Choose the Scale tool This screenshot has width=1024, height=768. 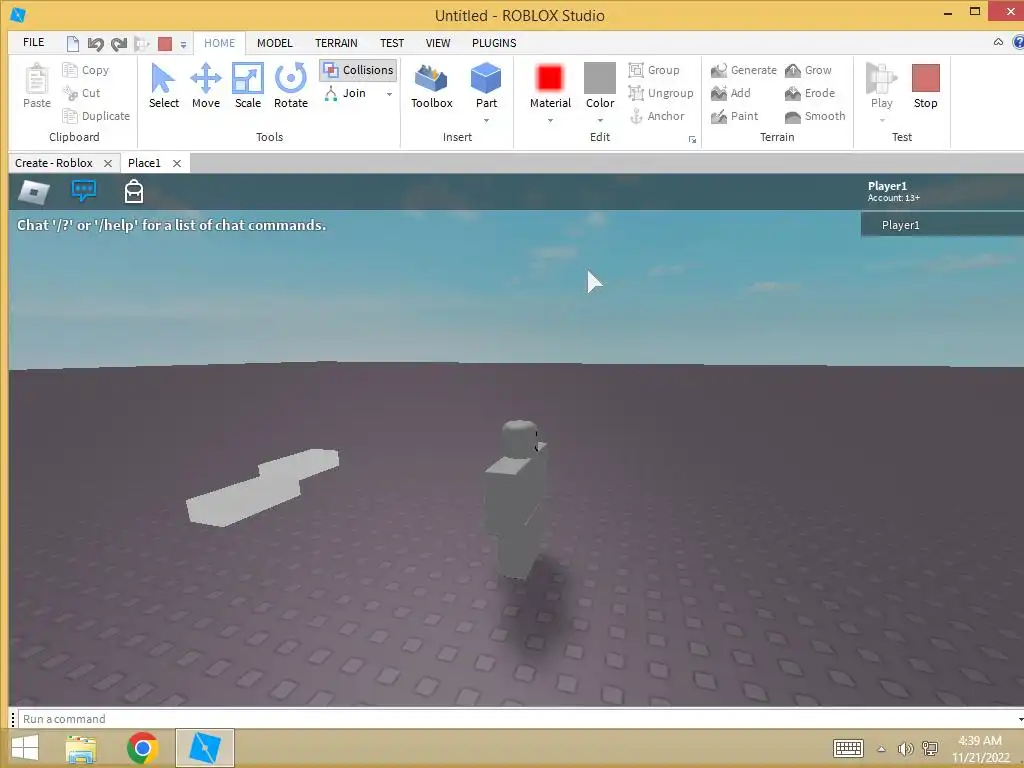pos(248,86)
